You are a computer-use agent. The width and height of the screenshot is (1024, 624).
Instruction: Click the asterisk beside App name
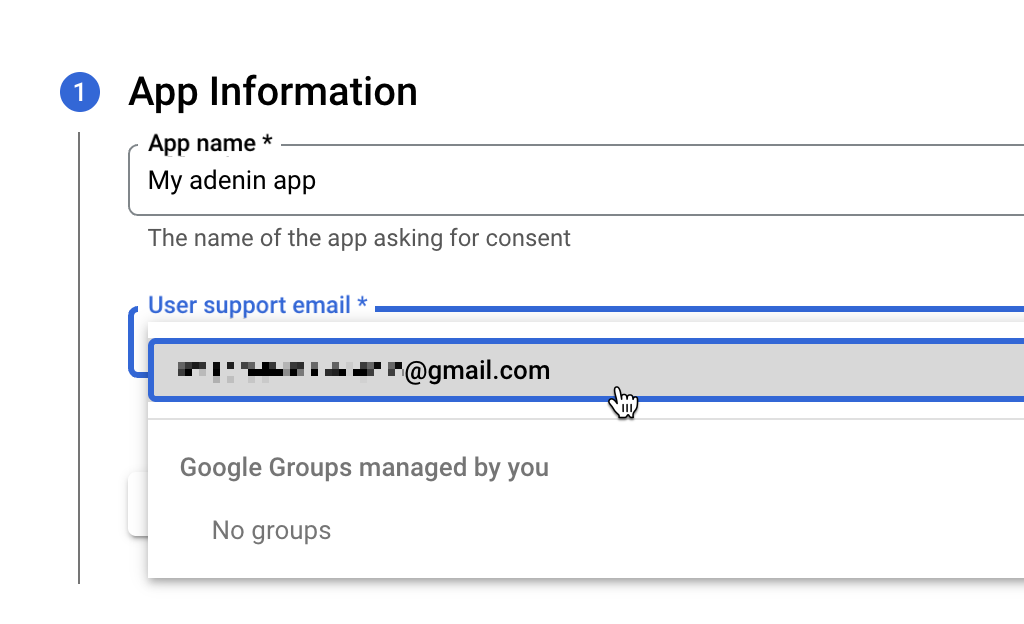coord(267,143)
